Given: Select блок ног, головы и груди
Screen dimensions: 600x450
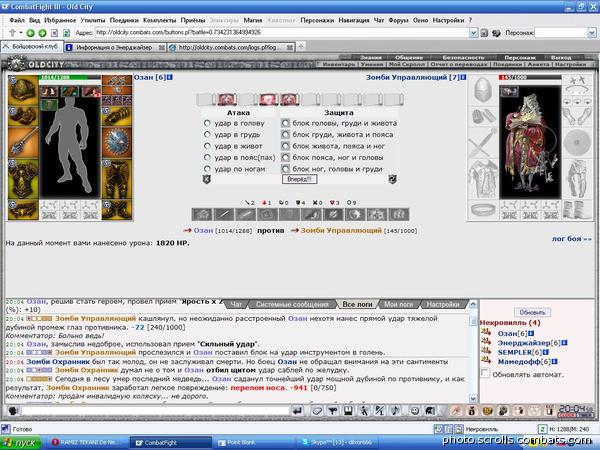Looking at the screenshot, I should (x=285, y=169).
